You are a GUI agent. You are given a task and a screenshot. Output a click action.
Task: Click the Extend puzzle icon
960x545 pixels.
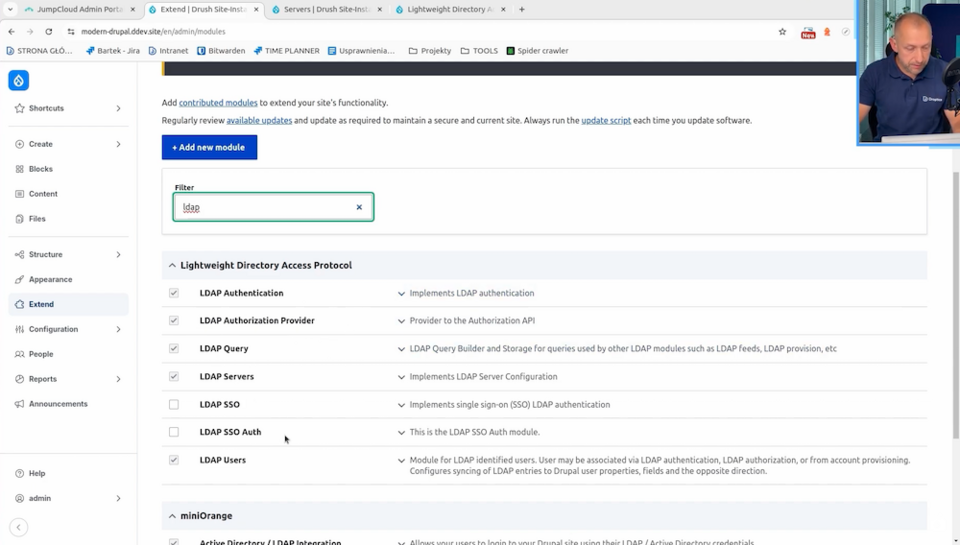(20, 304)
